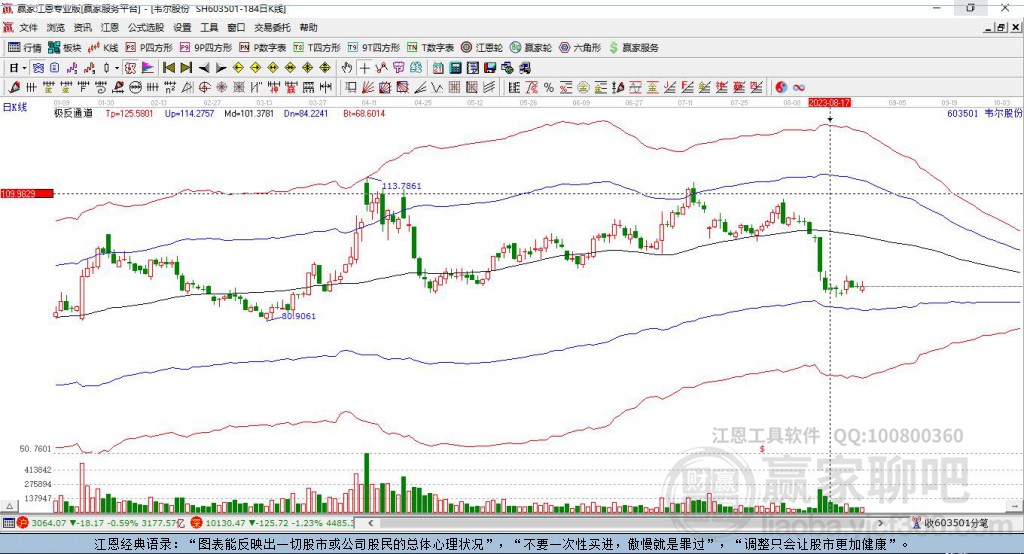Select the Gann fan angle lines icon
The width and height of the screenshot is (1024, 554).
point(368,88)
